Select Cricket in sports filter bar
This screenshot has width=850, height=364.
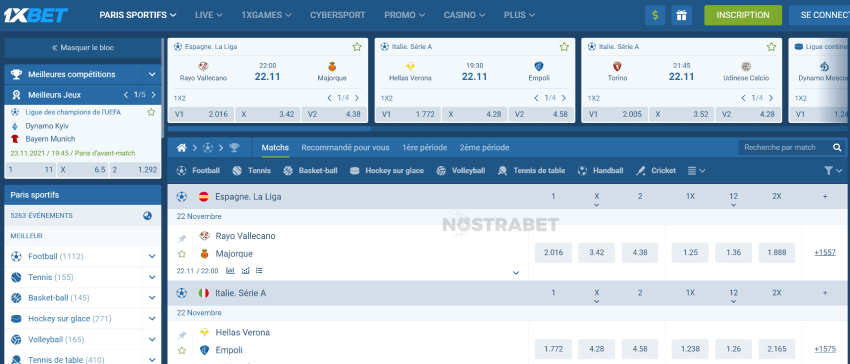(656, 170)
